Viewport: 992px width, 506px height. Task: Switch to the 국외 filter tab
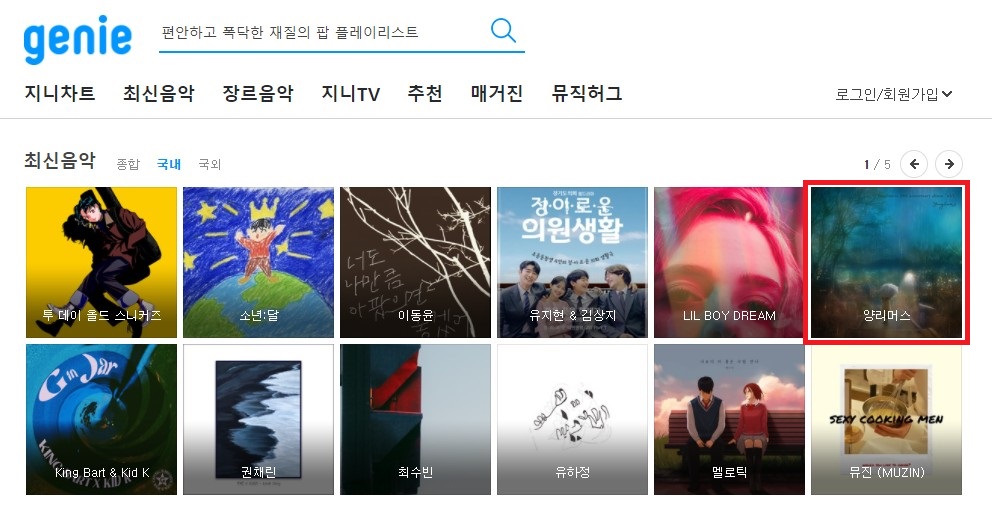point(209,164)
